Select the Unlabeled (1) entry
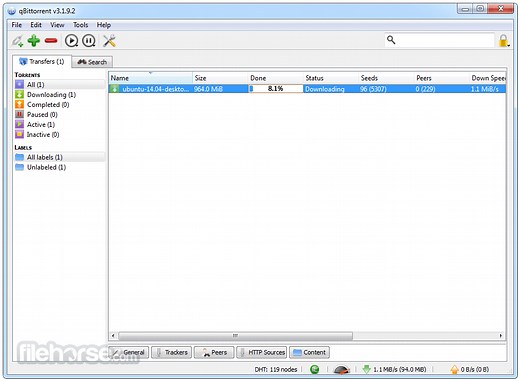The image size is (520, 381). click(60, 167)
